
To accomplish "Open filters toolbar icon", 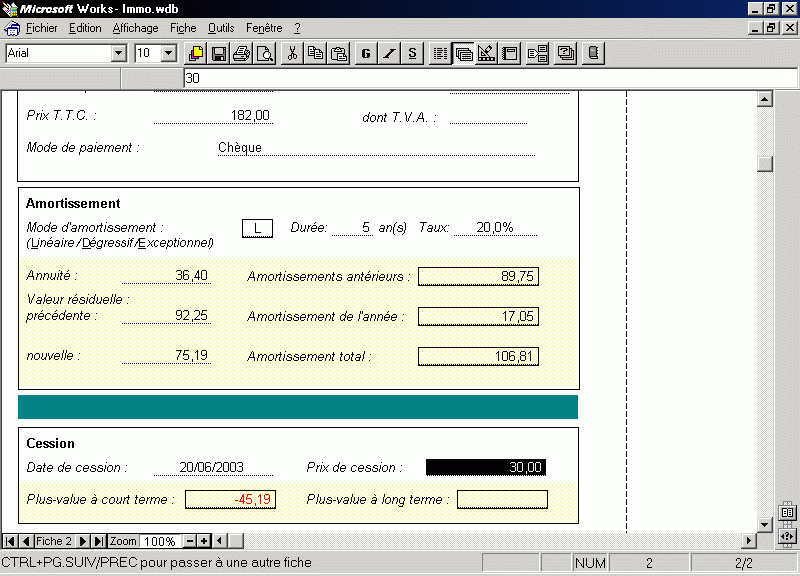I will [x=565, y=53].
